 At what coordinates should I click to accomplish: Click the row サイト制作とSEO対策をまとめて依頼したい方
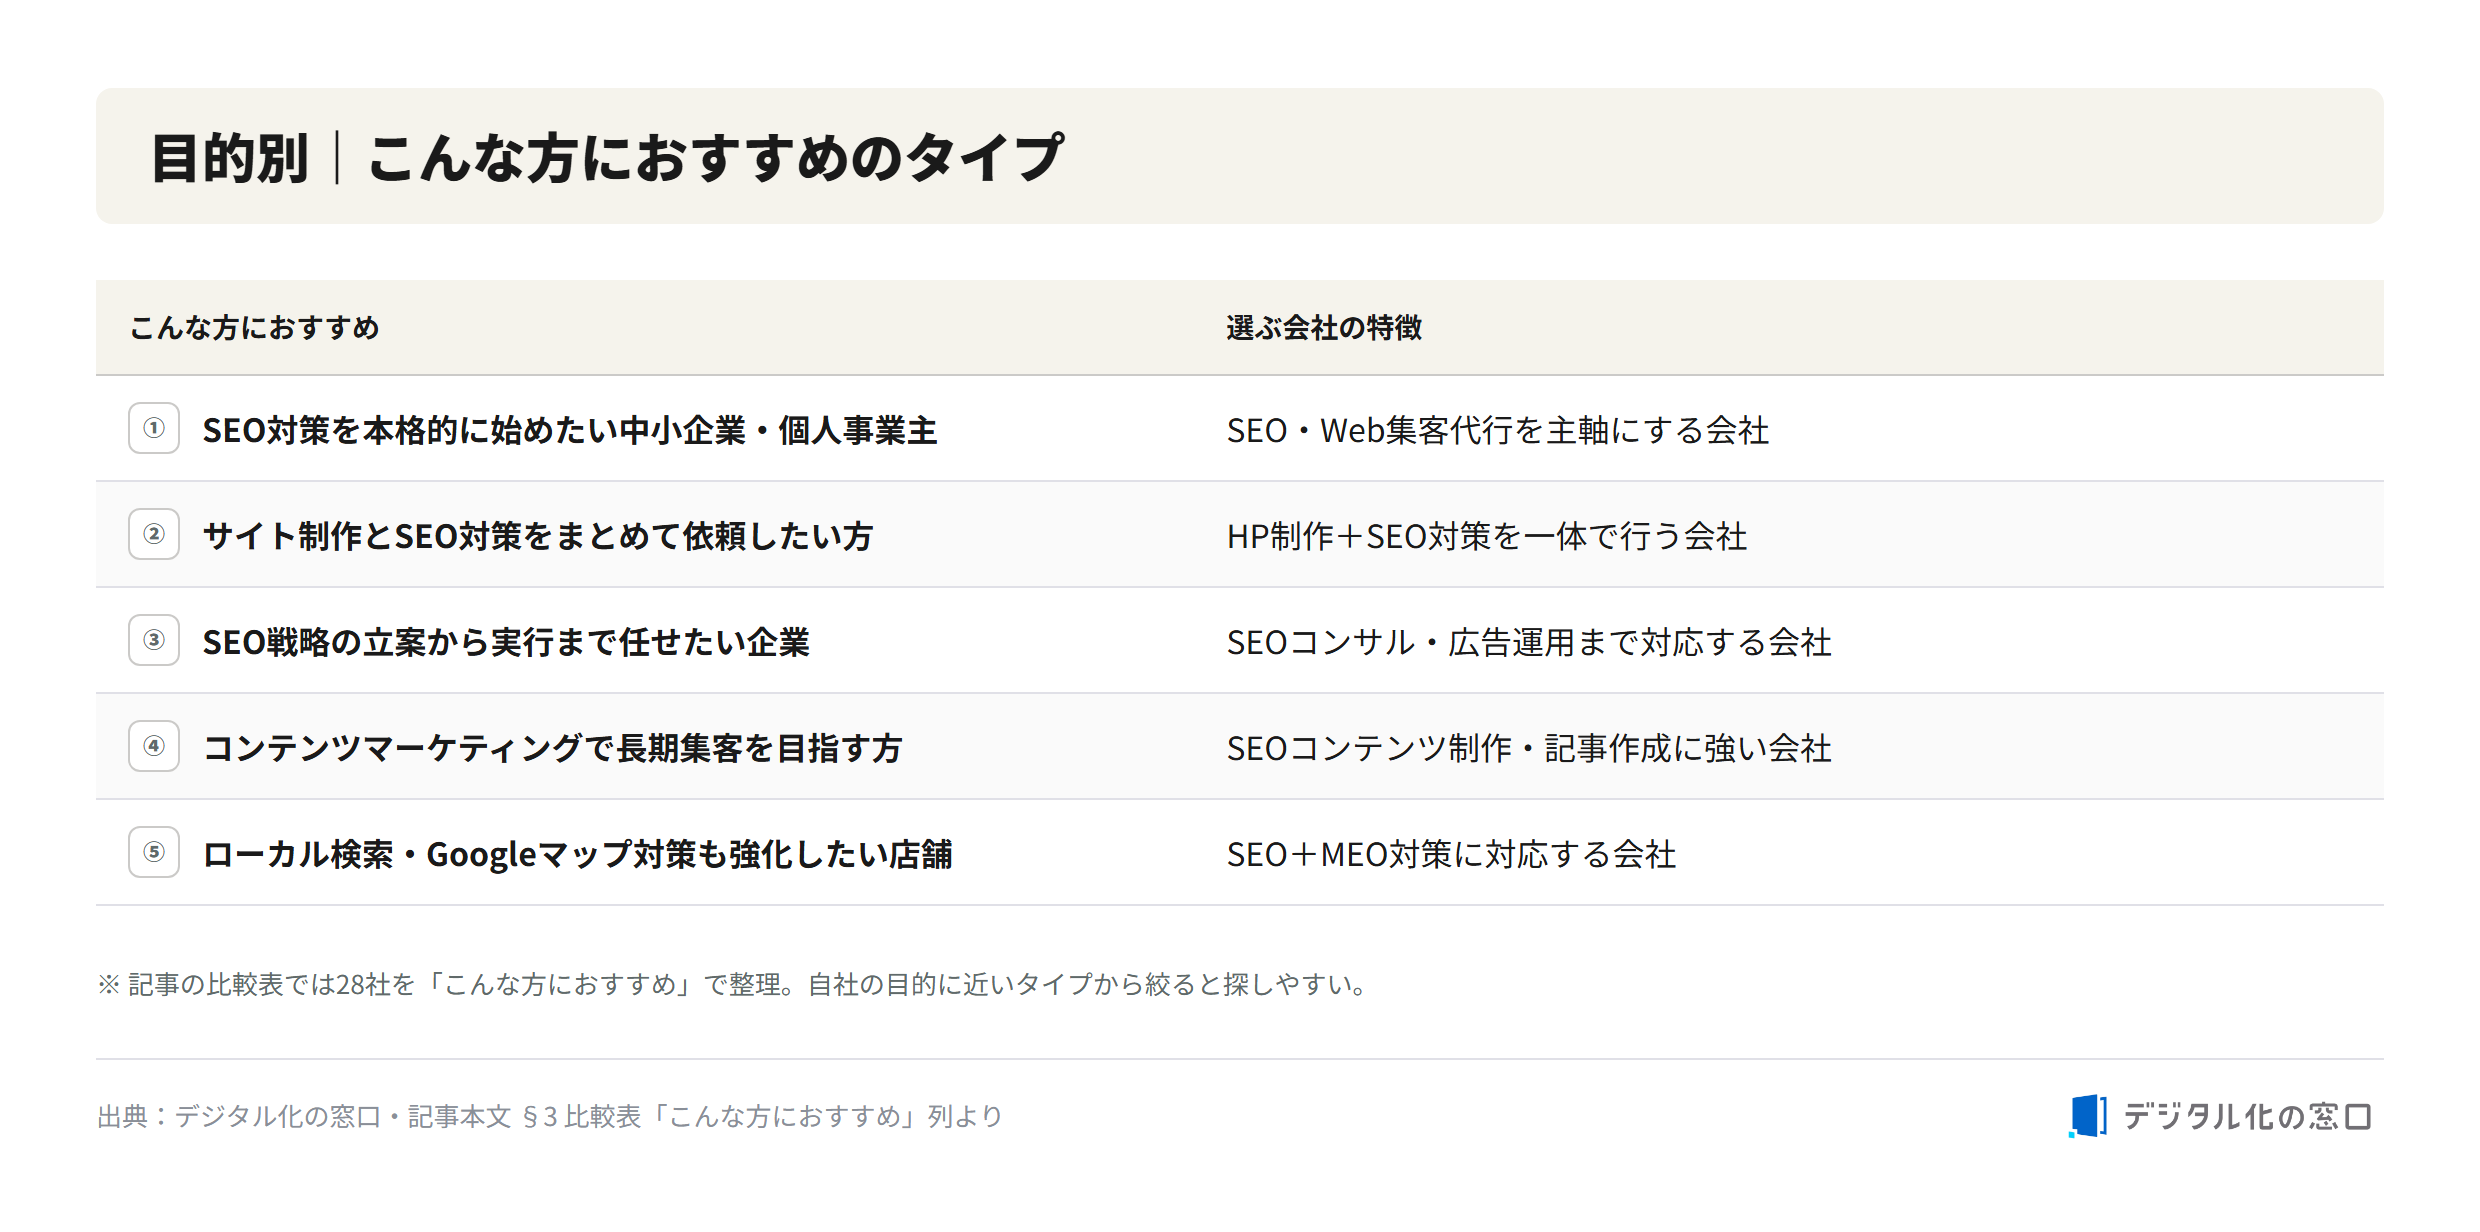(1240, 535)
